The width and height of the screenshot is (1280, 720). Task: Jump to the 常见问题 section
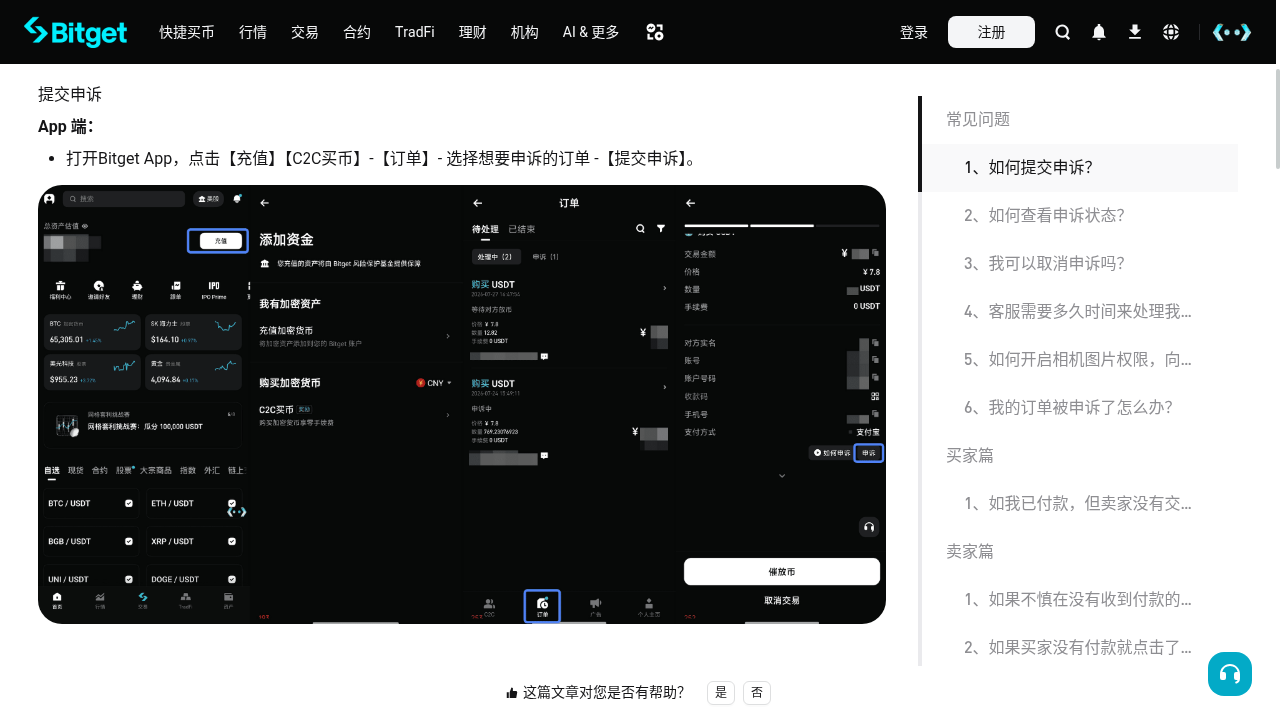click(978, 120)
